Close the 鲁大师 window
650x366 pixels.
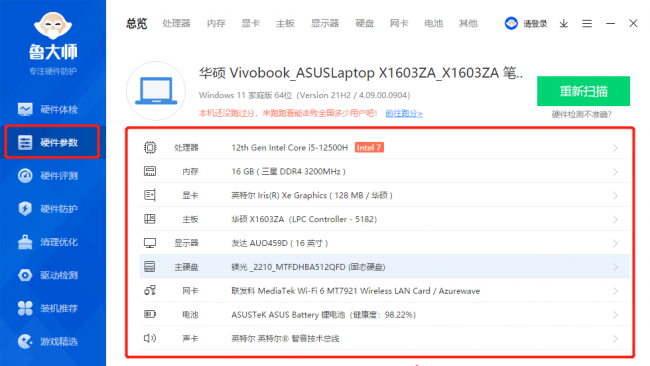tap(633, 23)
